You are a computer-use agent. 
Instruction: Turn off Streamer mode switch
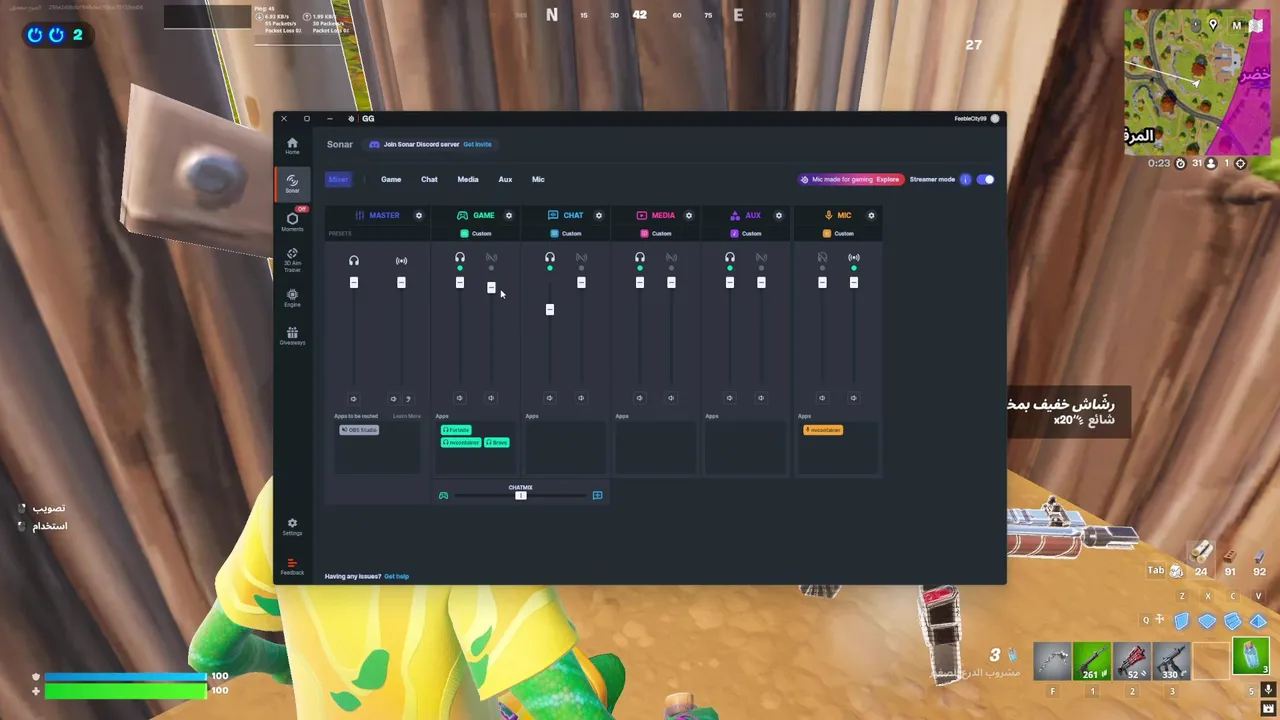[985, 179]
